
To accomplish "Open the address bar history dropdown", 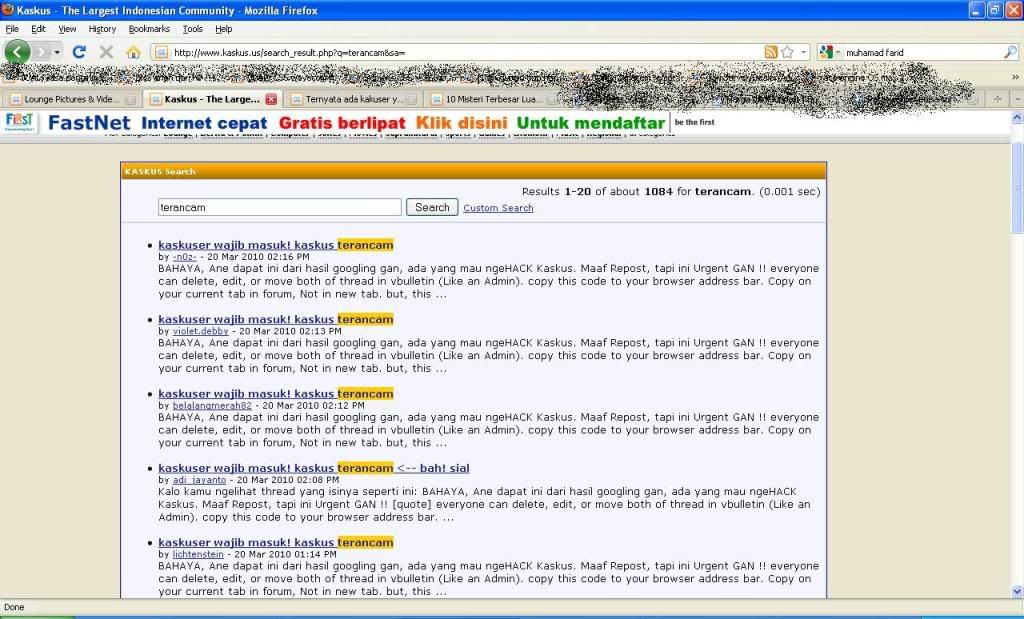I will 803,52.
